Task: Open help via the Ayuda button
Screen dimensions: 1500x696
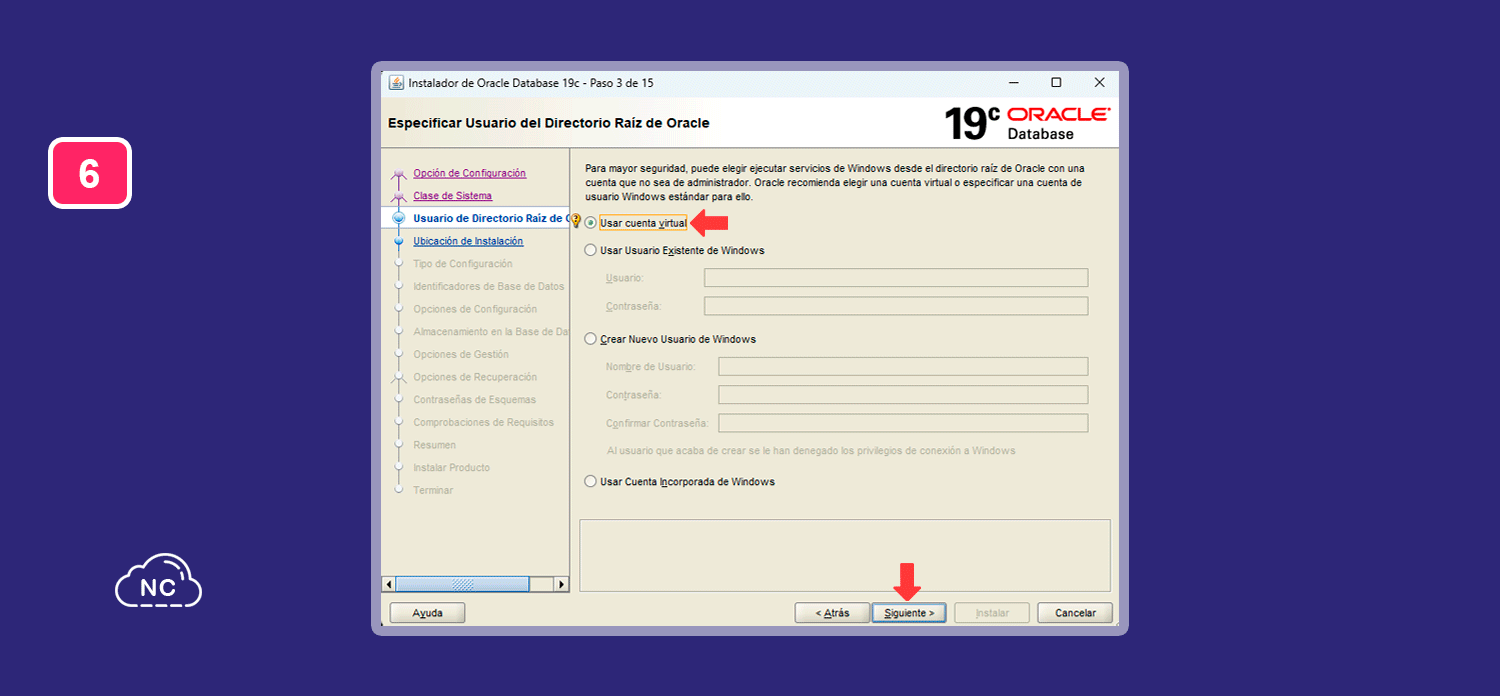Action: click(427, 613)
